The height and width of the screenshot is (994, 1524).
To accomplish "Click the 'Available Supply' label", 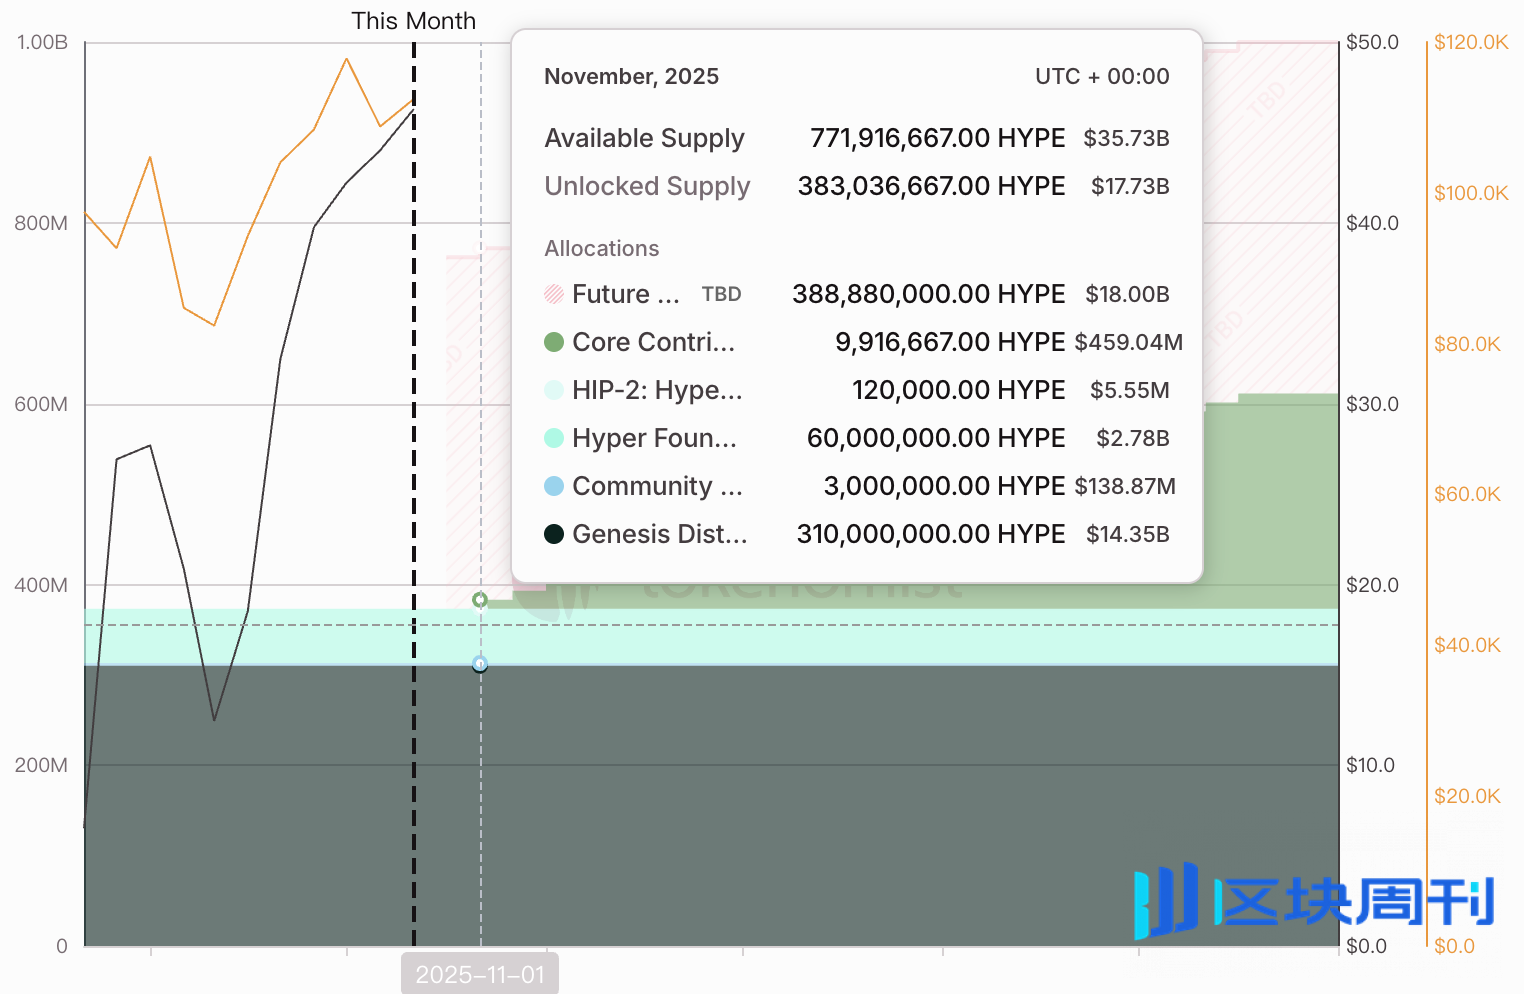I will (645, 138).
